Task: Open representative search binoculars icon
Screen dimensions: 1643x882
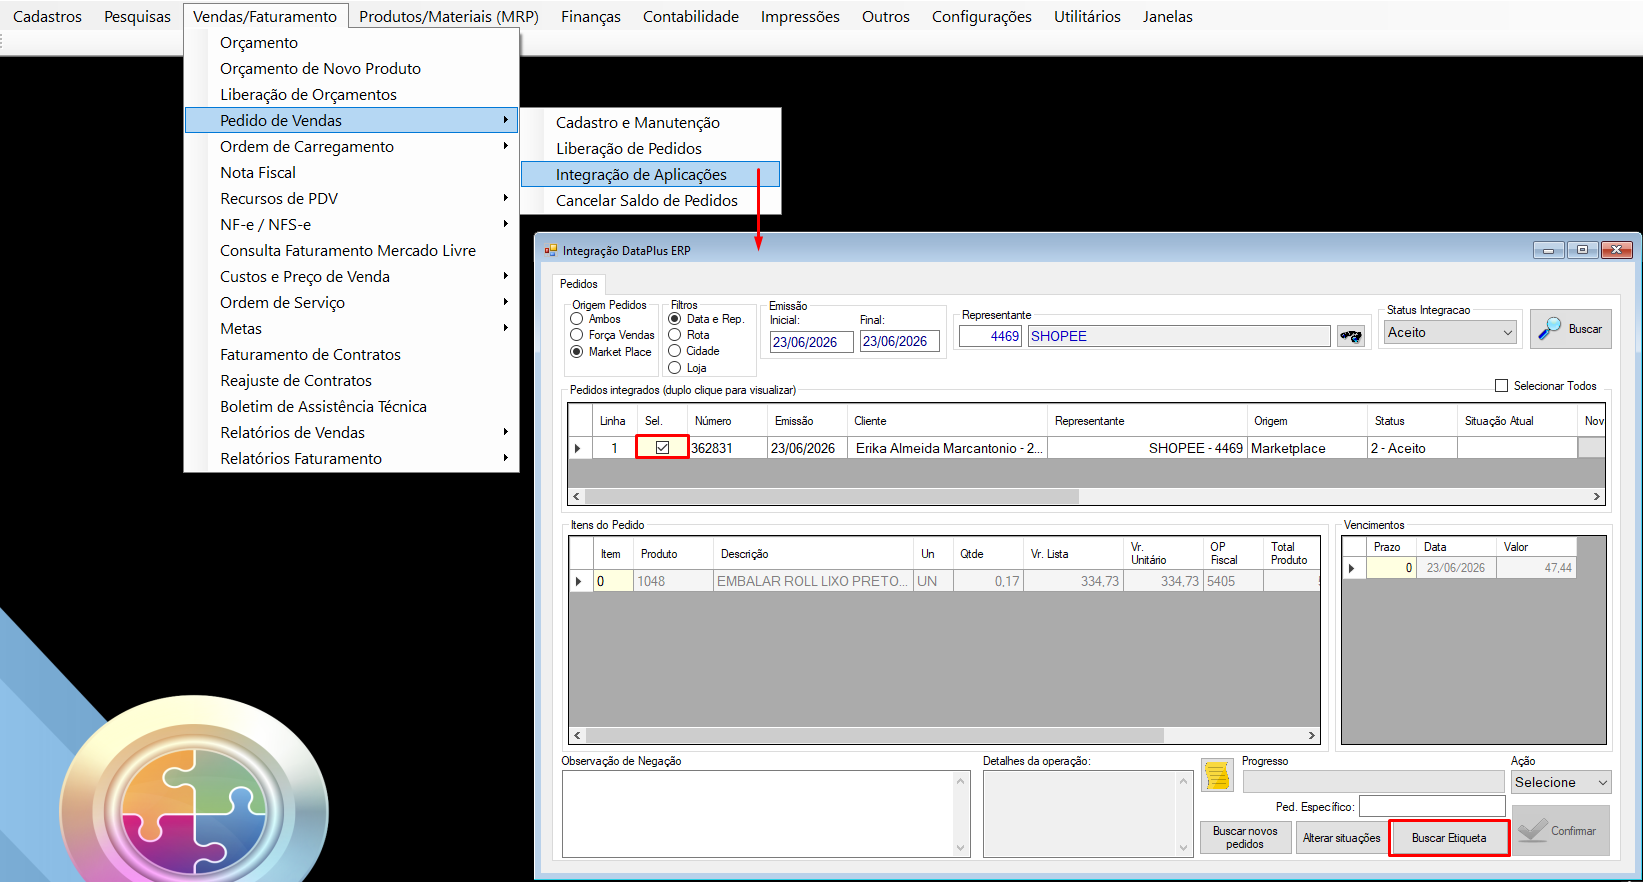Action: (1351, 336)
